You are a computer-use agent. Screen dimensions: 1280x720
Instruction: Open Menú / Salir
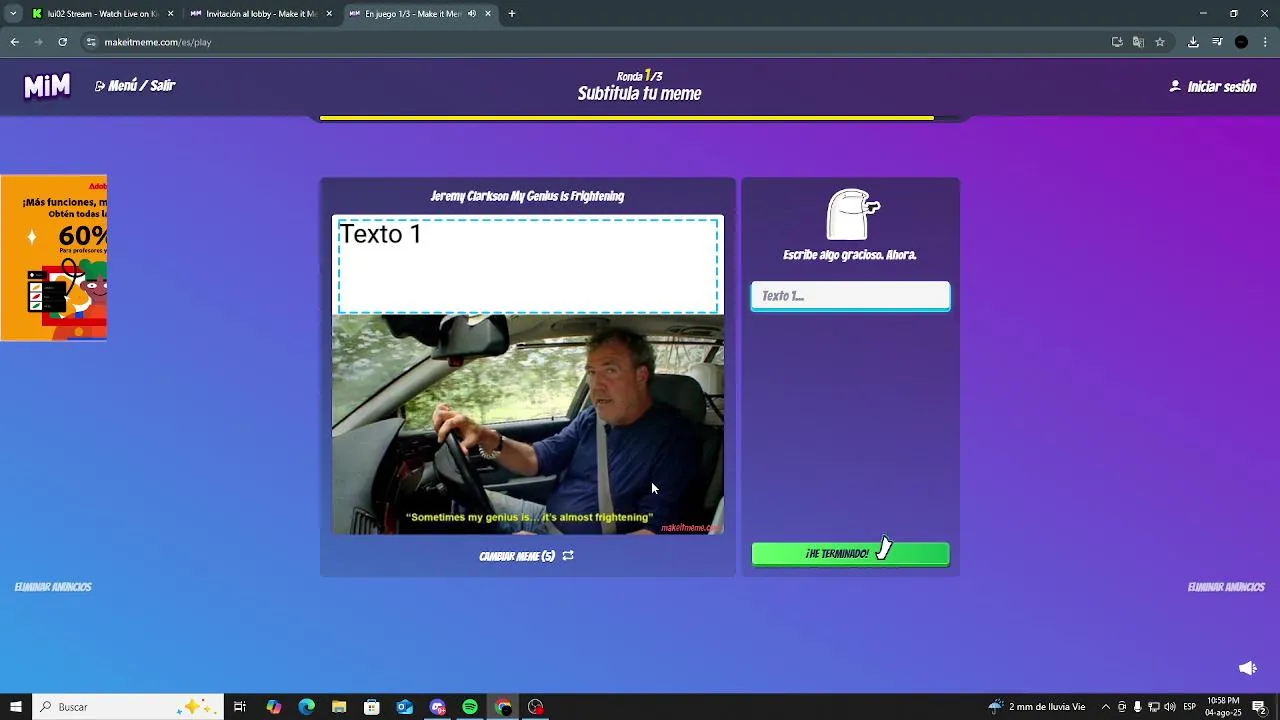[135, 86]
